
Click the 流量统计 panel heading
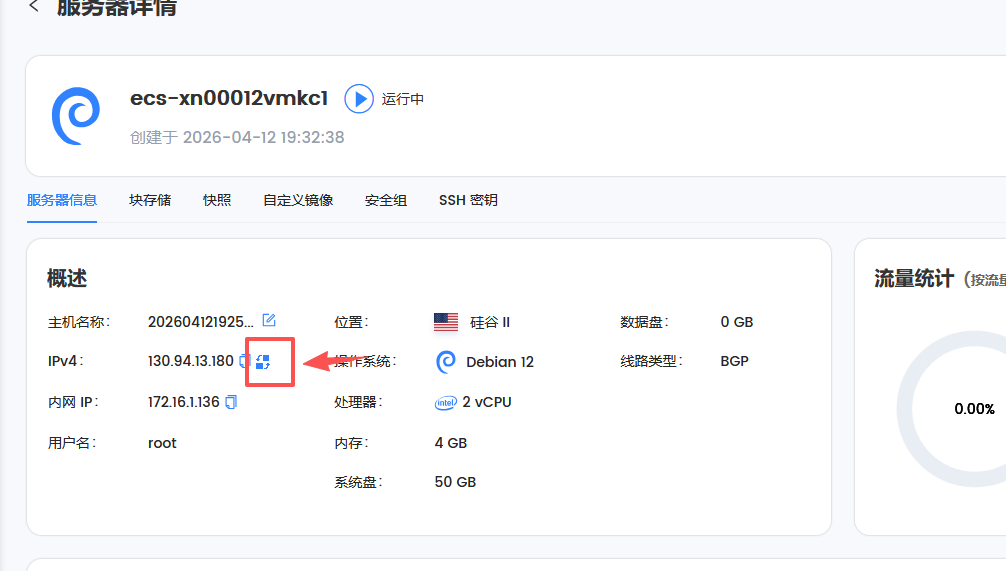(x=914, y=278)
